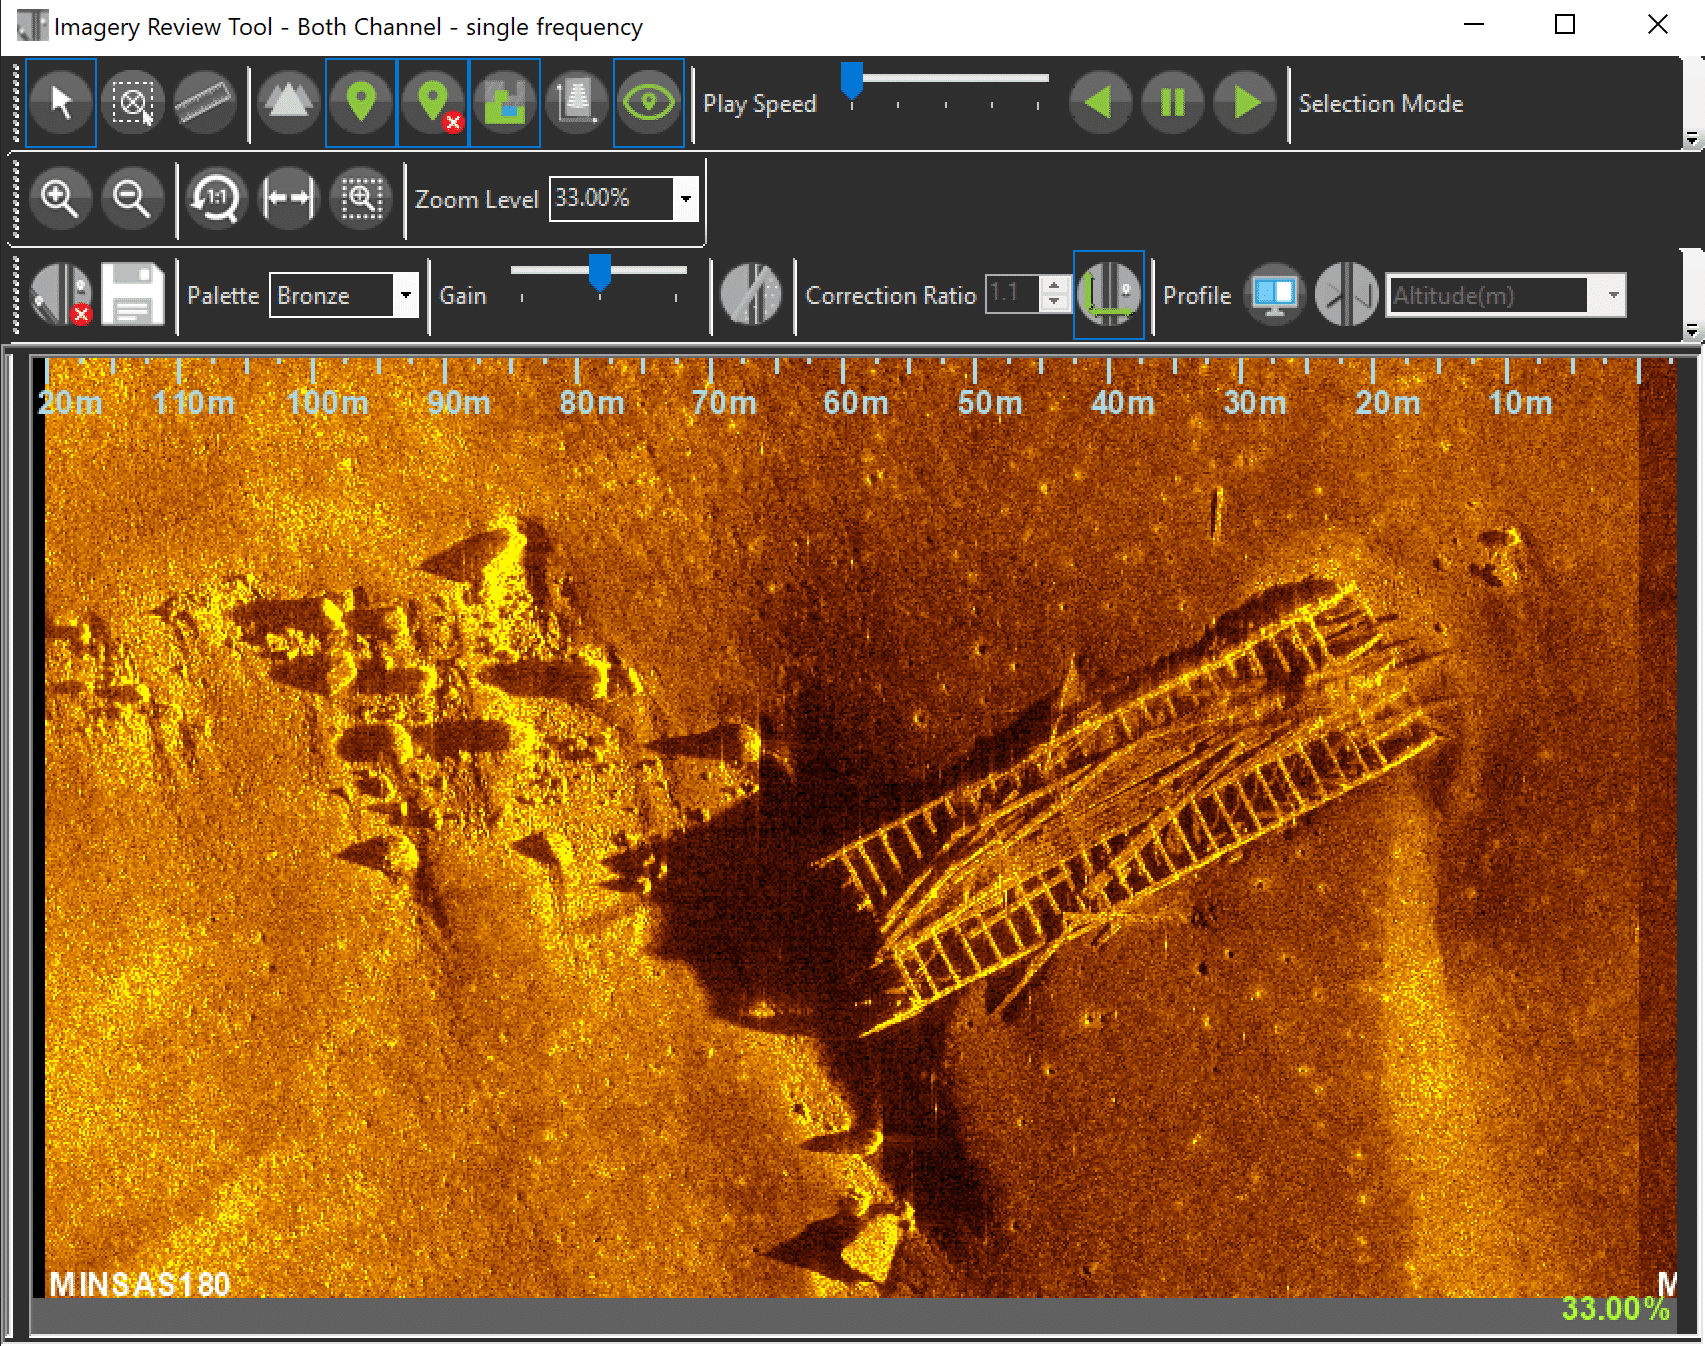Click the play forward button
This screenshot has width=1705, height=1346.
1245,103
